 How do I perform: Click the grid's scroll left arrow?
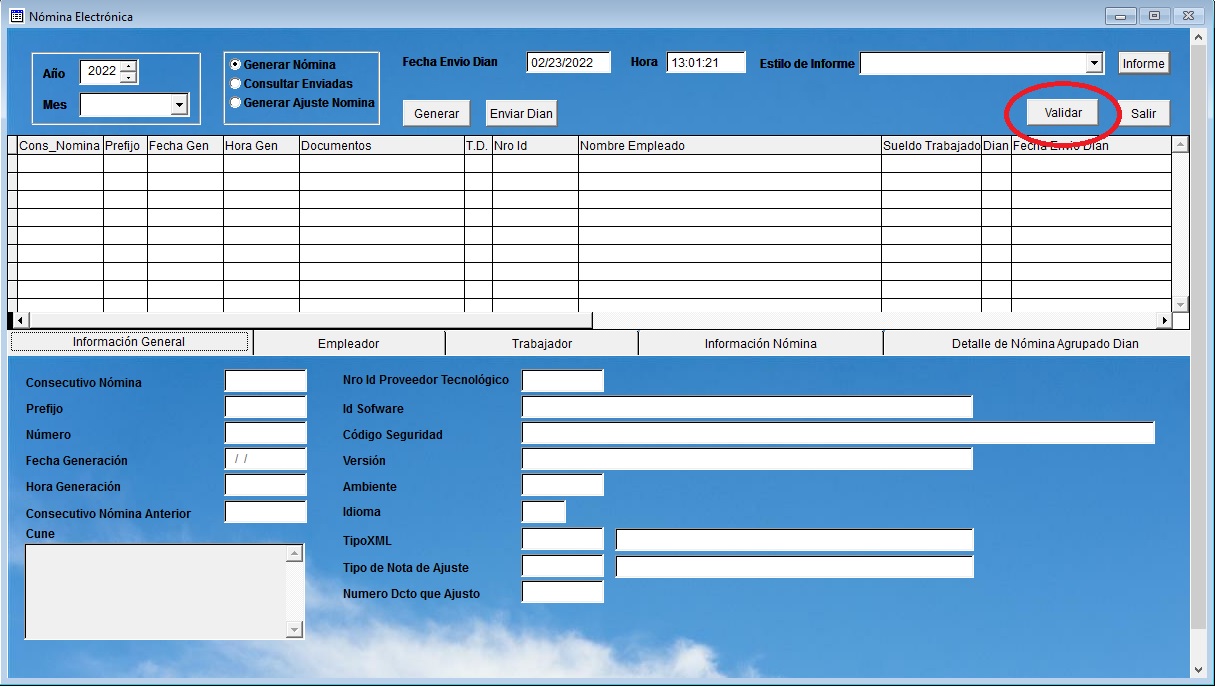pyautogui.click(x=21, y=321)
